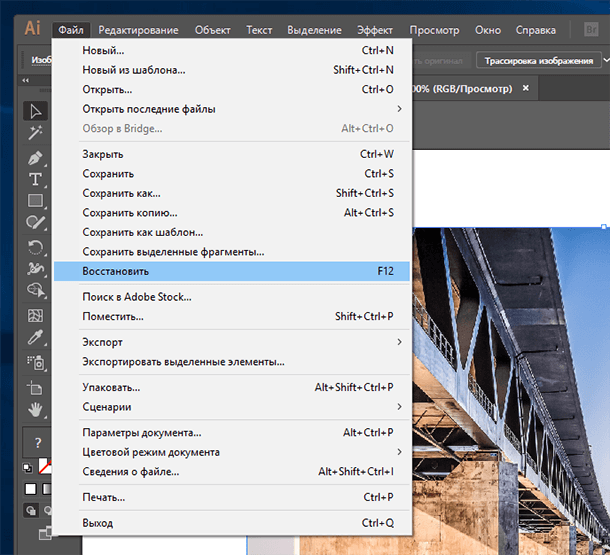Choose Экспортировать выделенные элементы... menu item

[x=232, y=362]
